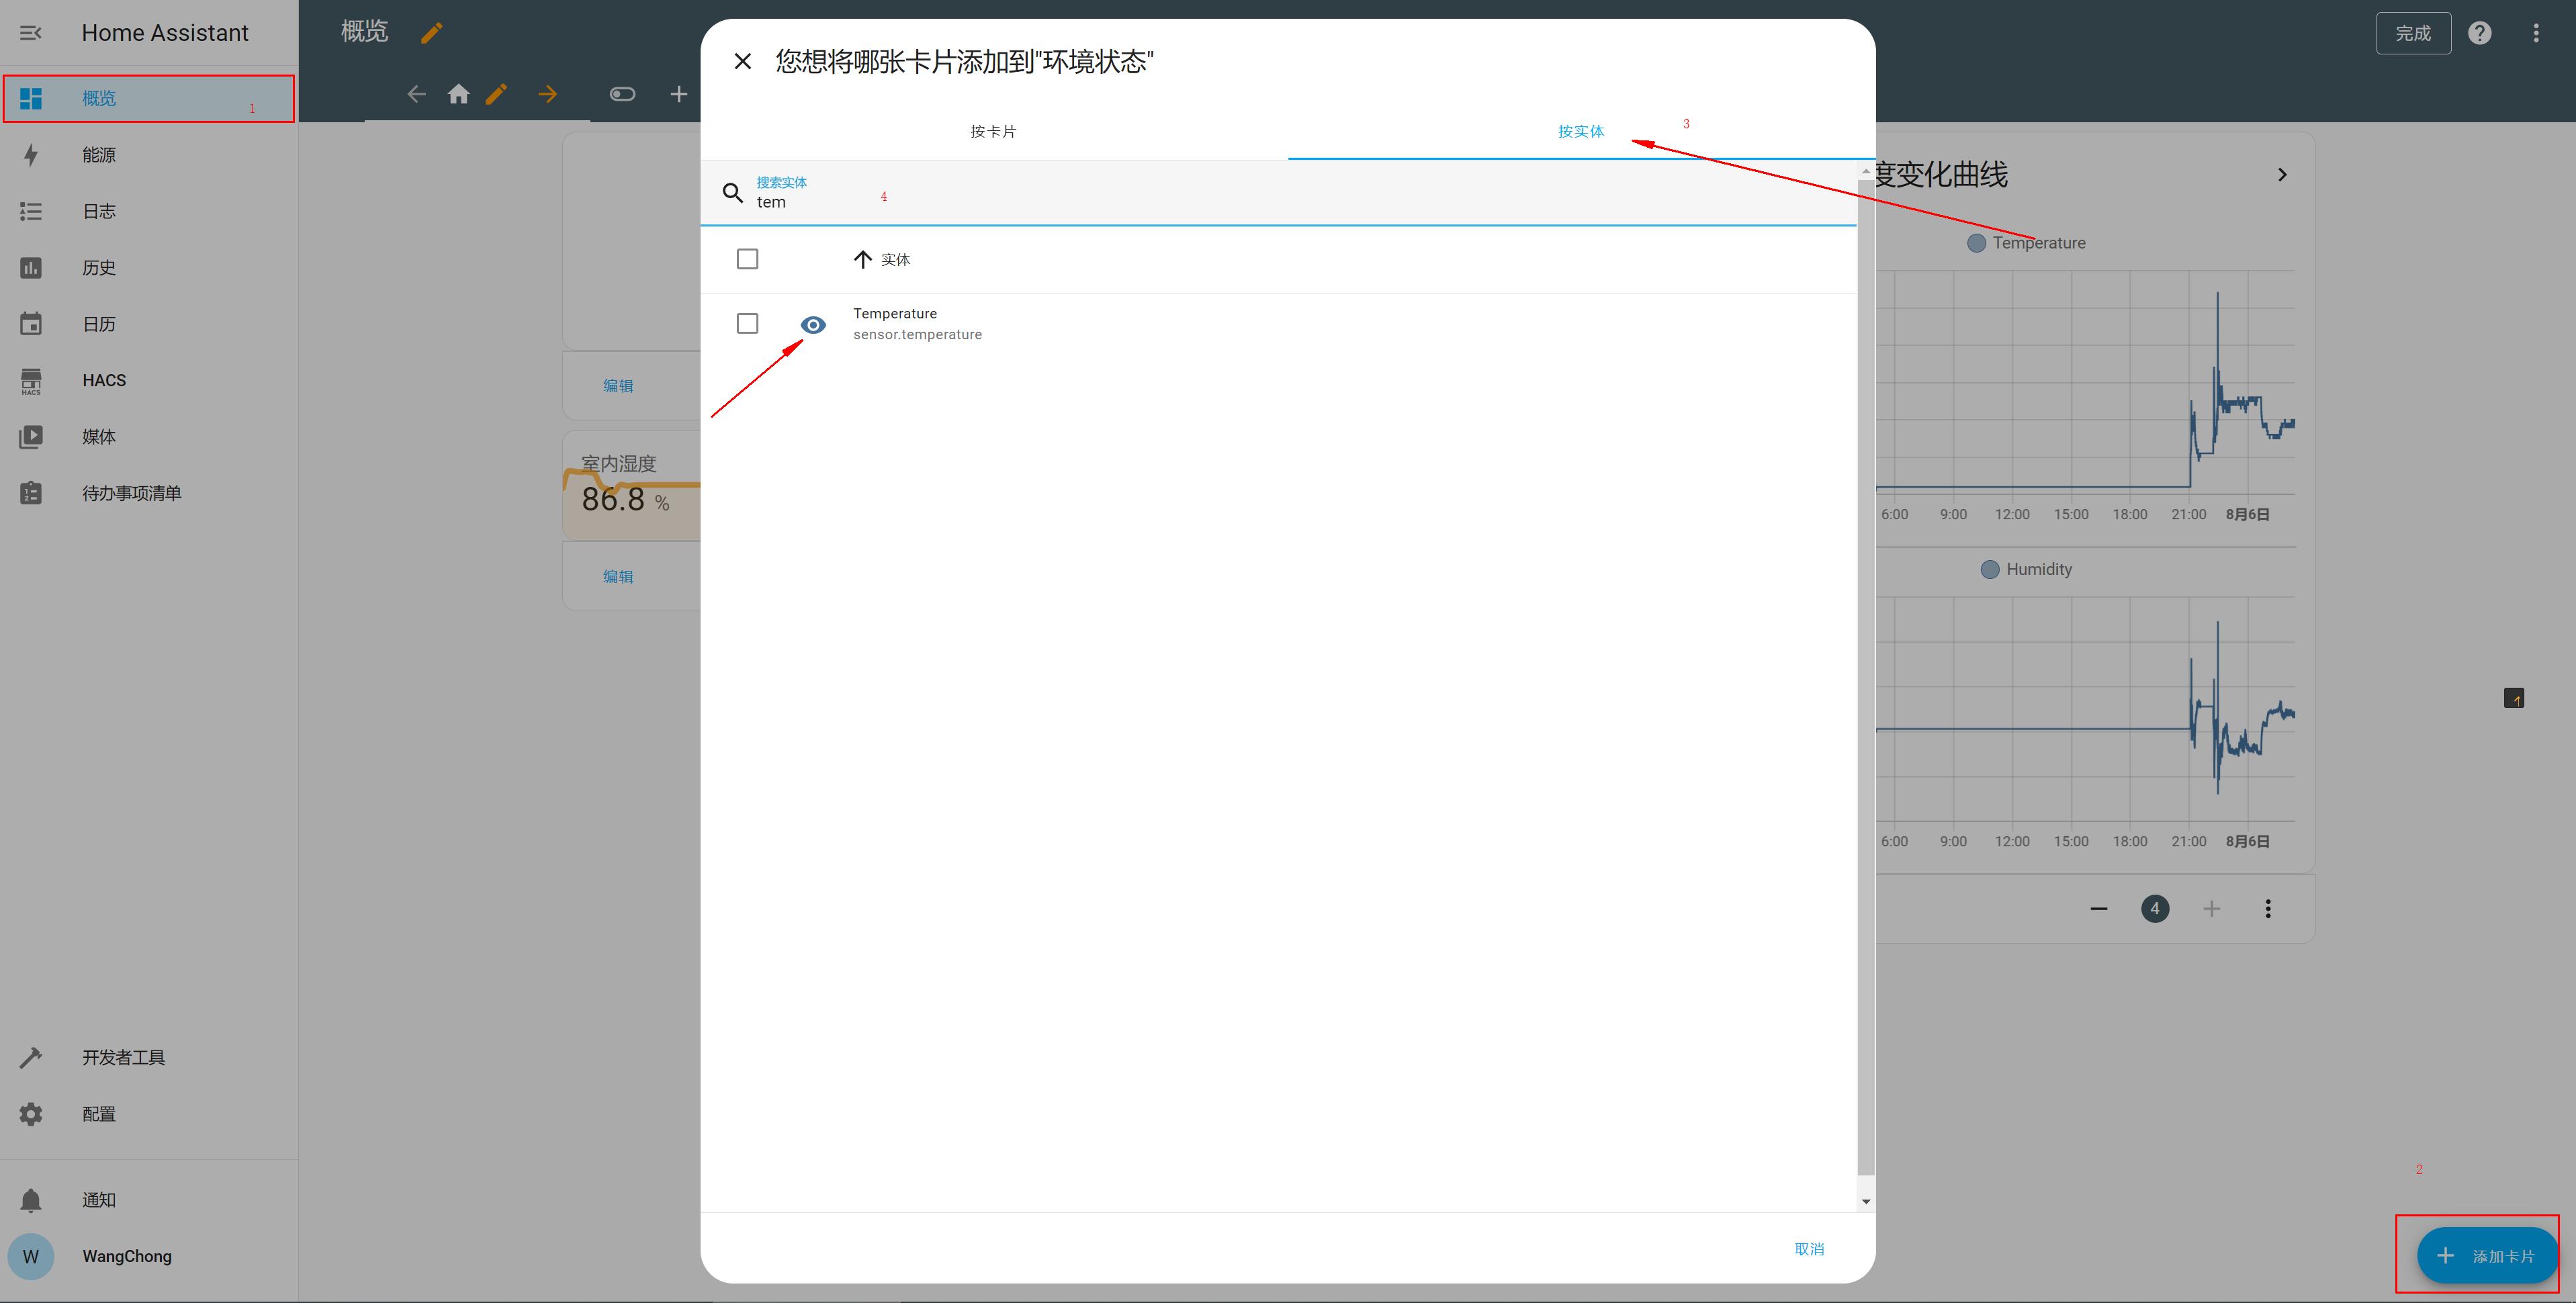This screenshot has width=2576, height=1303.
Task: Click the search magnifier icon
Action: point(733,193)
